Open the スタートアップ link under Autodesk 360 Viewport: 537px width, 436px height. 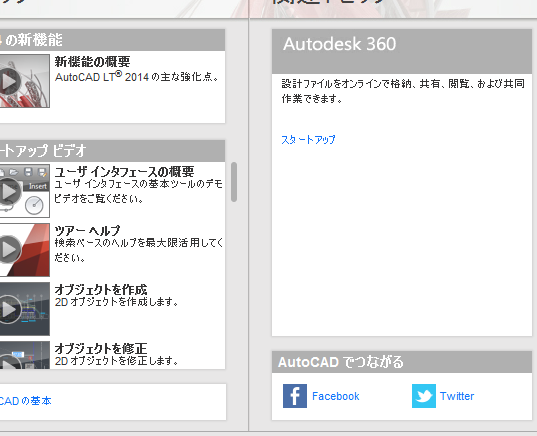[x=308, y=140]
